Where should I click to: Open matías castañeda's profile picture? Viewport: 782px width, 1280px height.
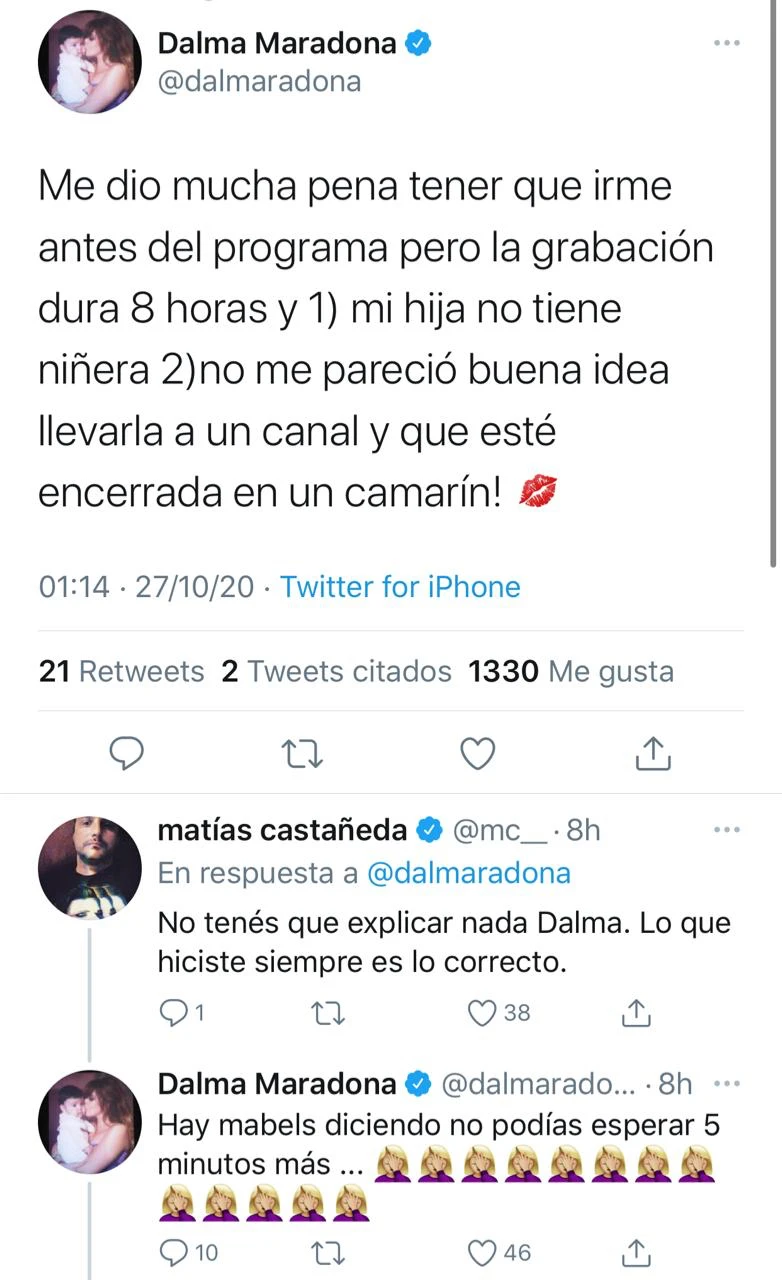click(90, 866)
